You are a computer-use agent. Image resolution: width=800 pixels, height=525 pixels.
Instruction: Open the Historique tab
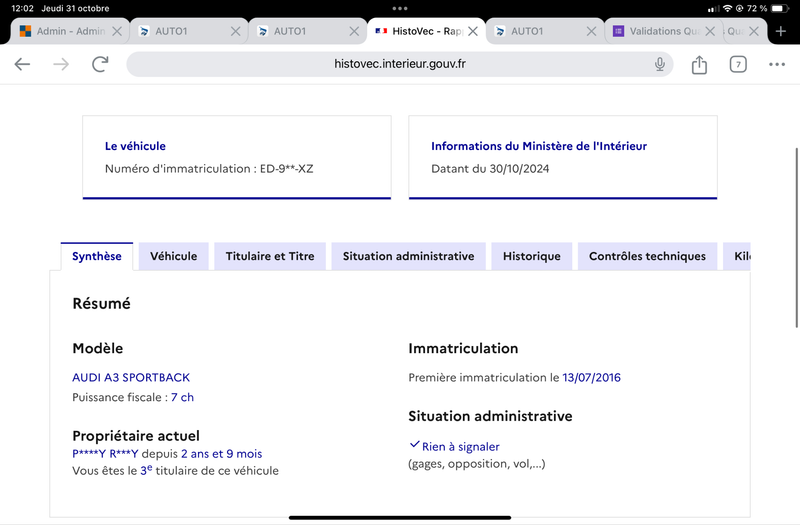[532, 256]
